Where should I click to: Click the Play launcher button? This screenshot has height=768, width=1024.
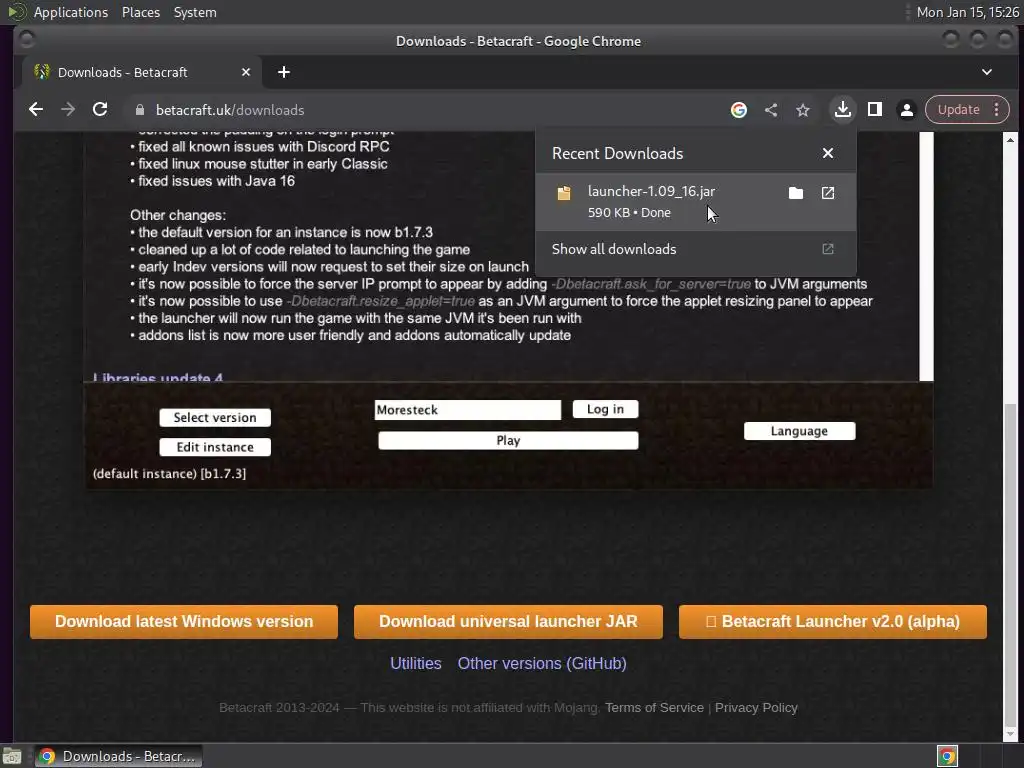[x=508, y=440]
